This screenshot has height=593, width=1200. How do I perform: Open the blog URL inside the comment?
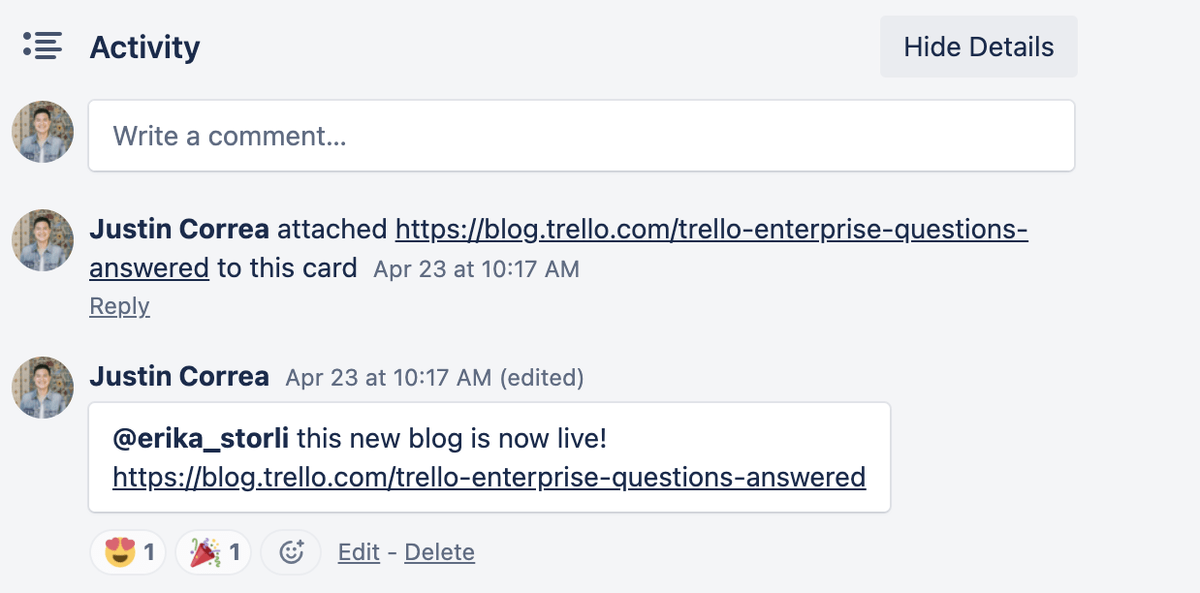[489, 477]
